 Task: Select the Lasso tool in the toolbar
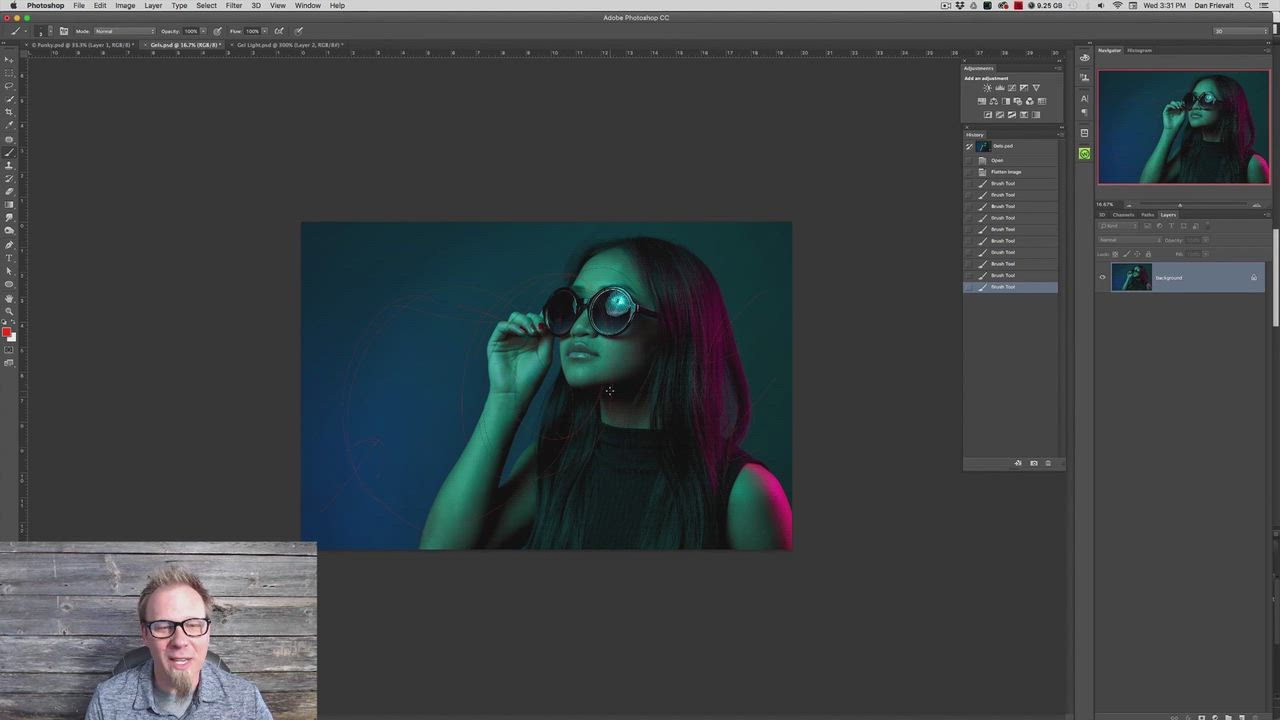tap(9, 86)
